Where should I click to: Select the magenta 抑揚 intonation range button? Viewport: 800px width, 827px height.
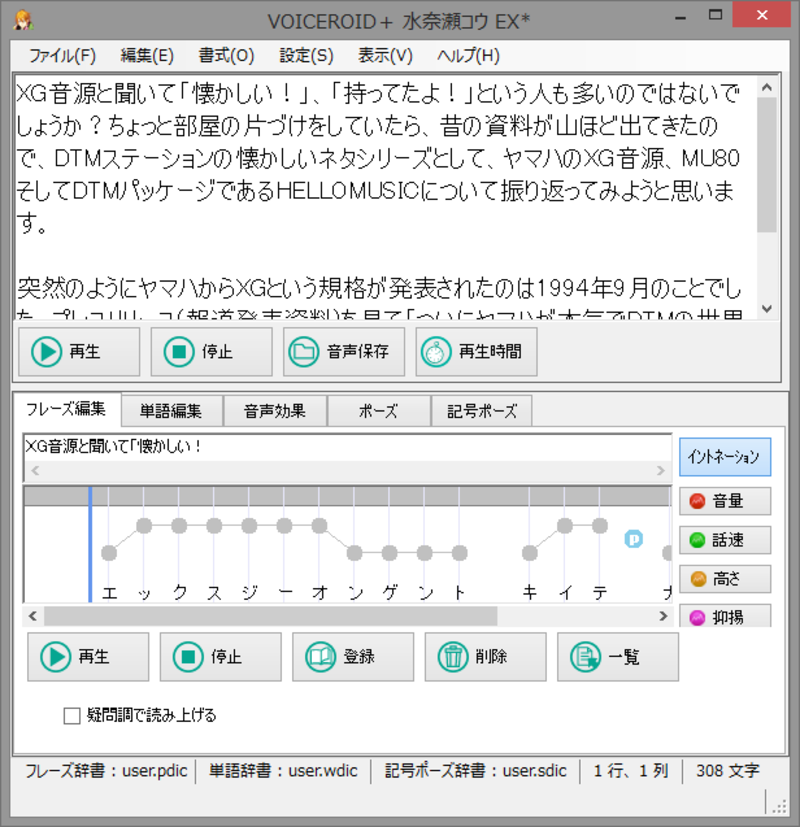(x=725, y=616)
